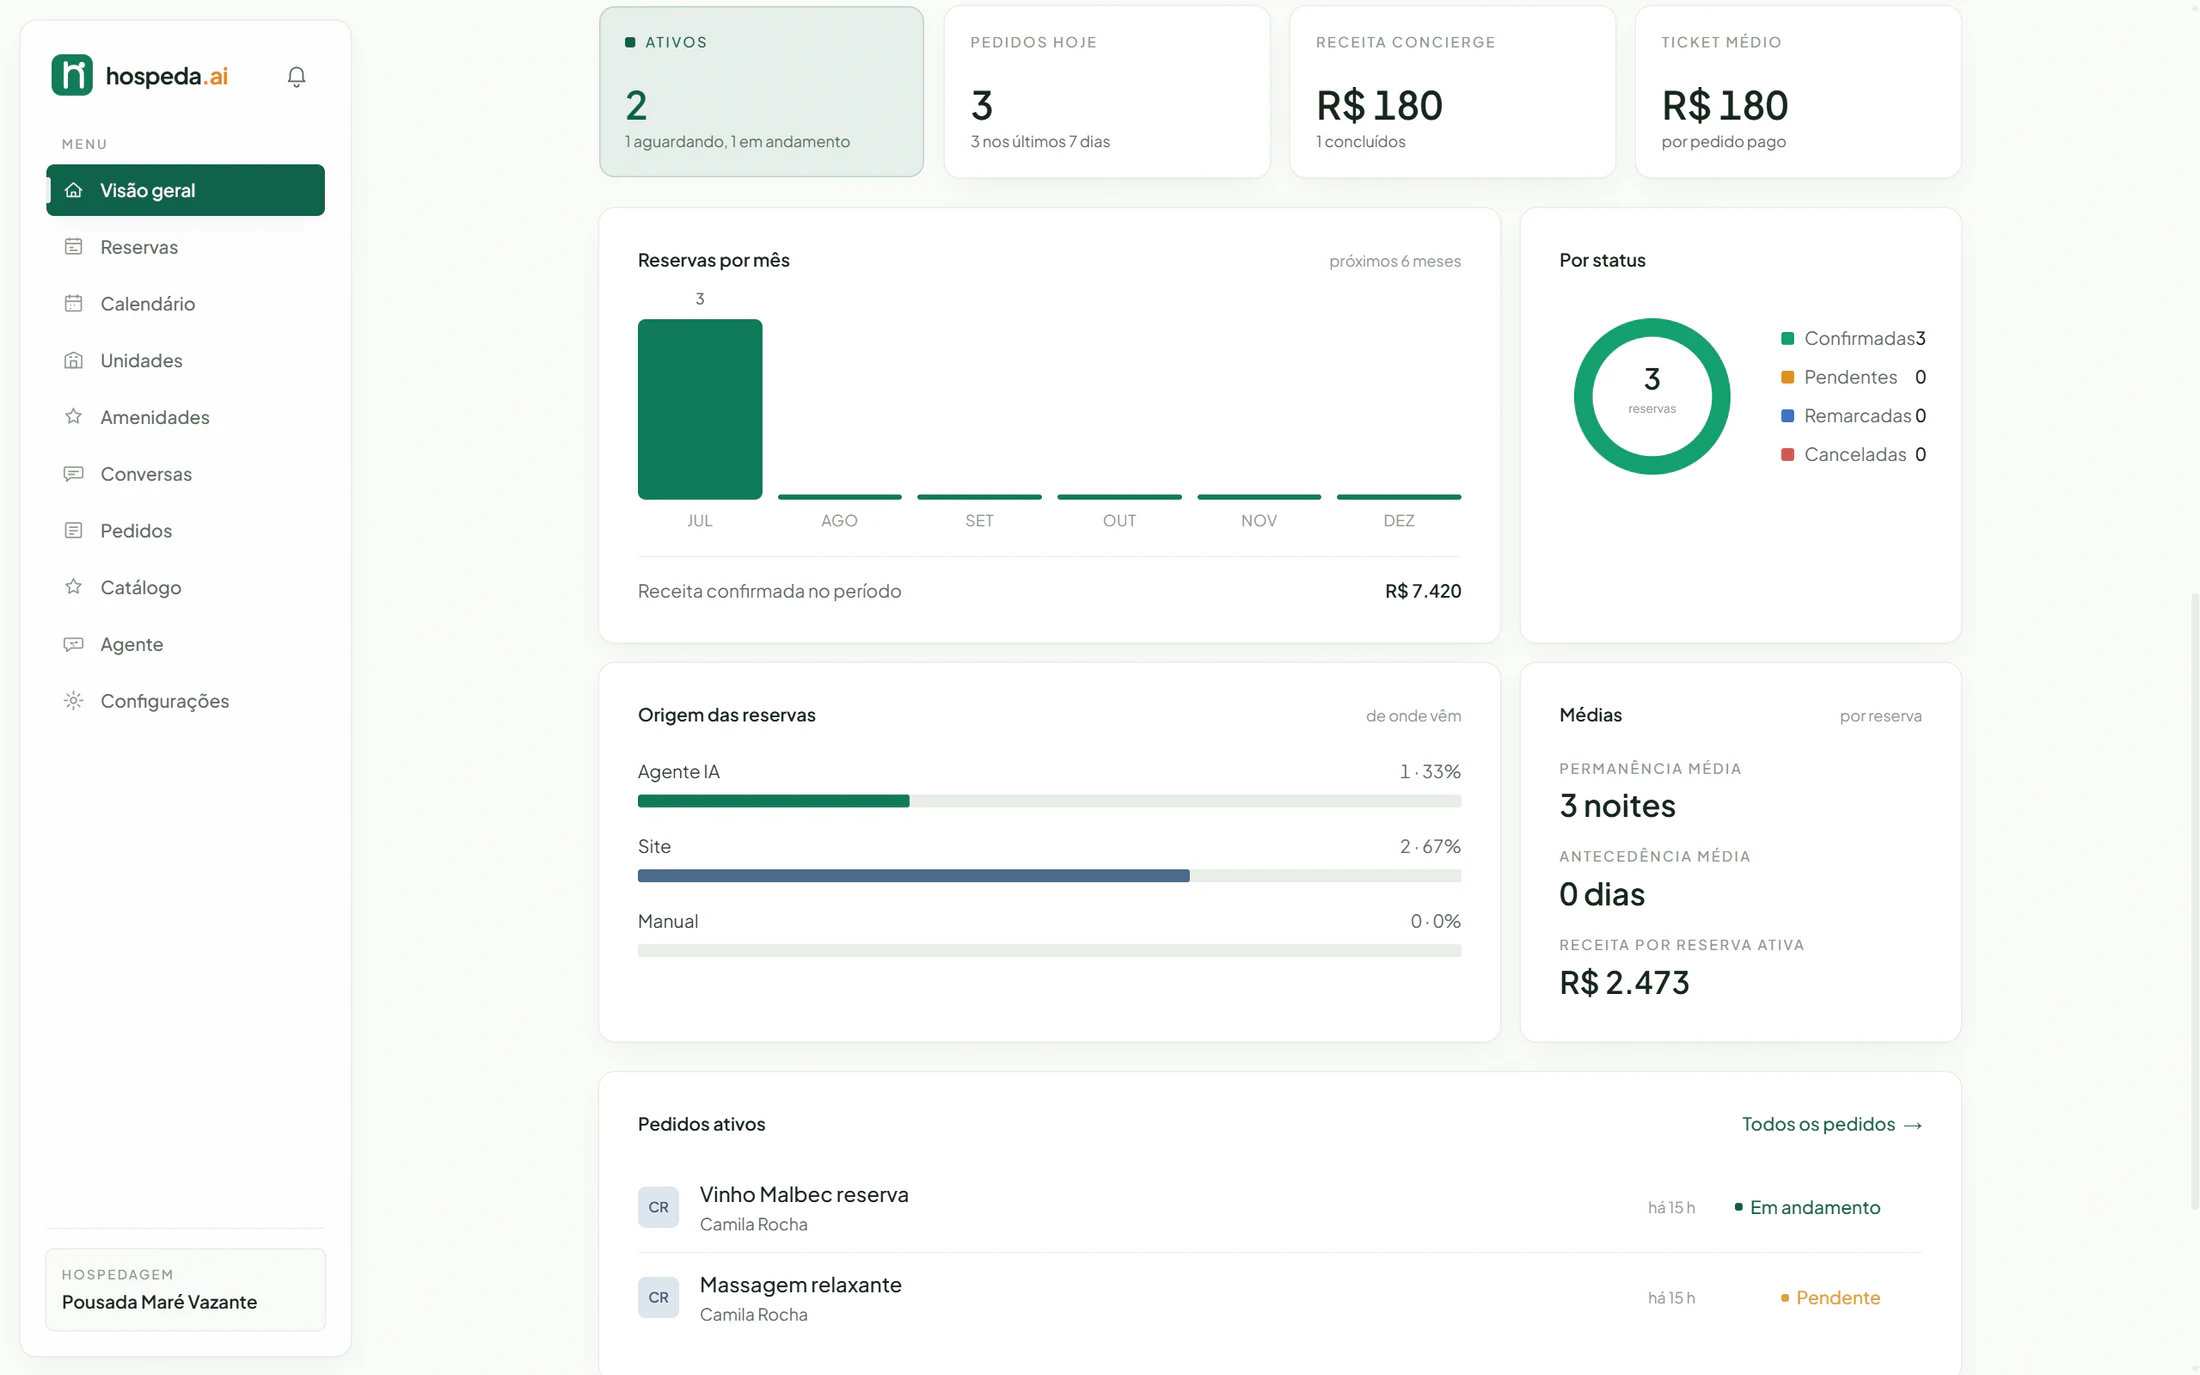Open Amenidades section
This screenshot has height=1375, width=2200.
(185, 416)
